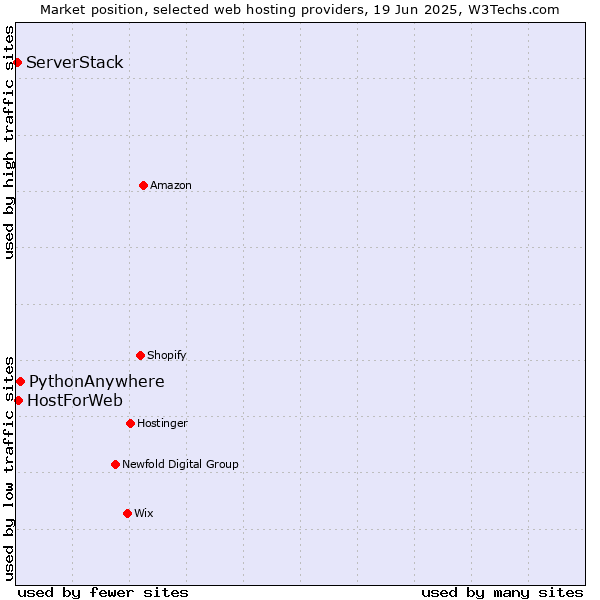
Task: Select the 'Hostinger' label text
Action: tap(162, 423)
